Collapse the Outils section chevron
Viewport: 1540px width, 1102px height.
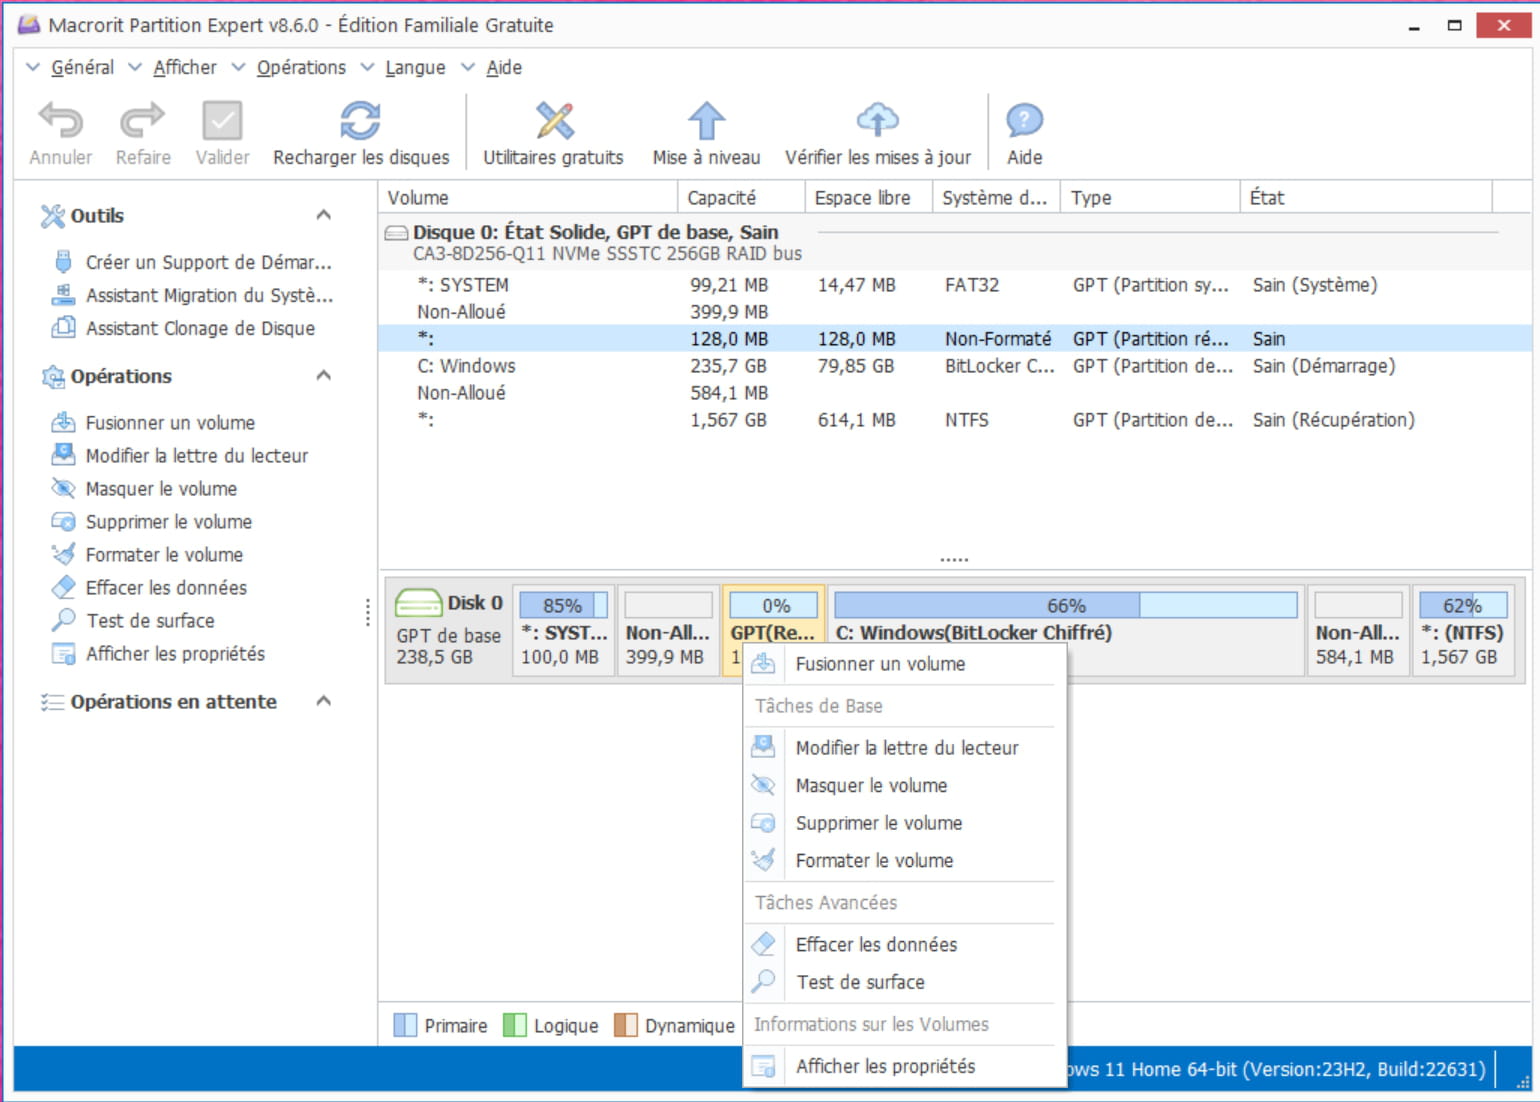323,215
